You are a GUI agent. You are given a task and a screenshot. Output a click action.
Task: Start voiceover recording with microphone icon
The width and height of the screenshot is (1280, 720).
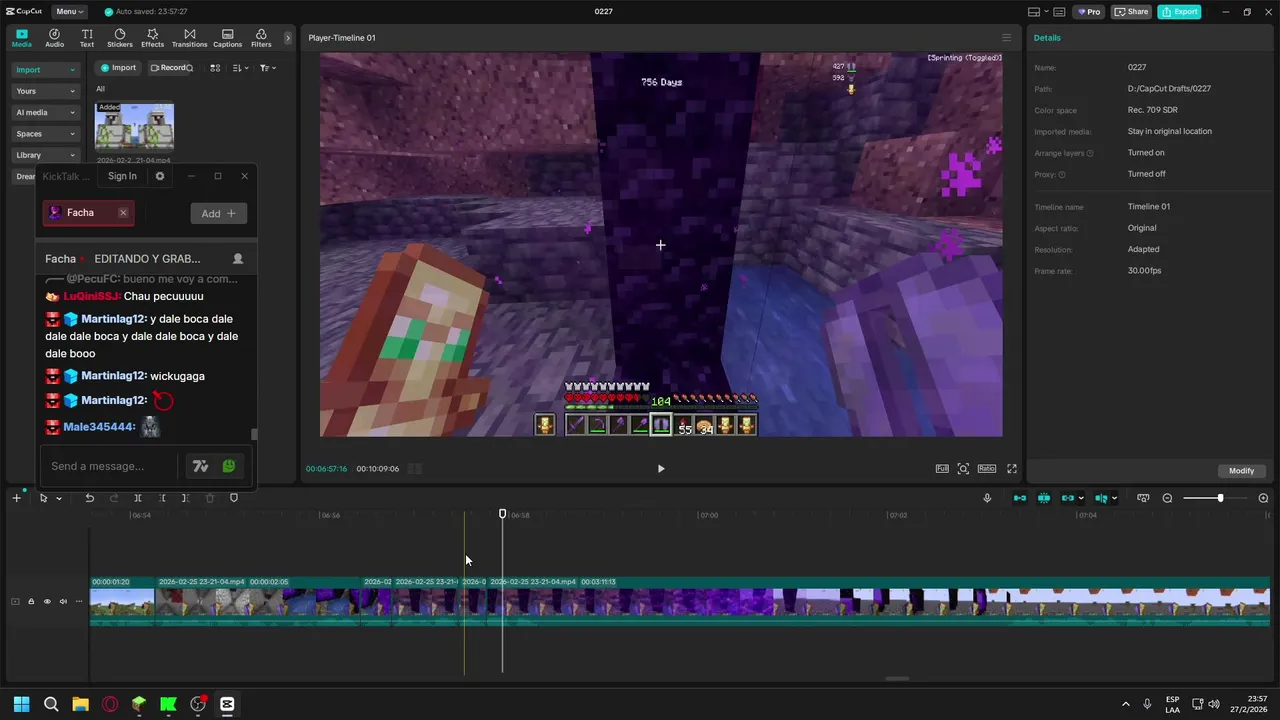coord(987,498)
